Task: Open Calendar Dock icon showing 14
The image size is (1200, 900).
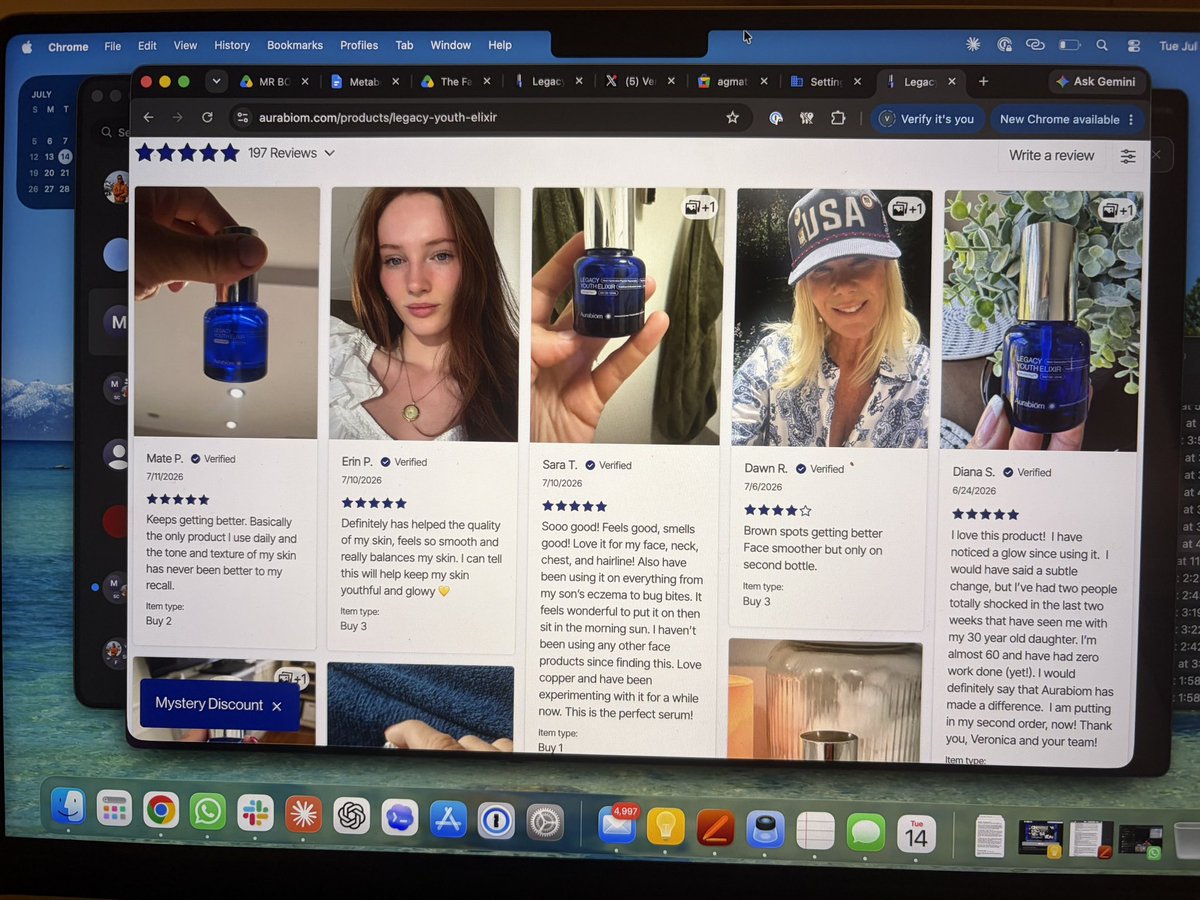Action: (916, 834)
